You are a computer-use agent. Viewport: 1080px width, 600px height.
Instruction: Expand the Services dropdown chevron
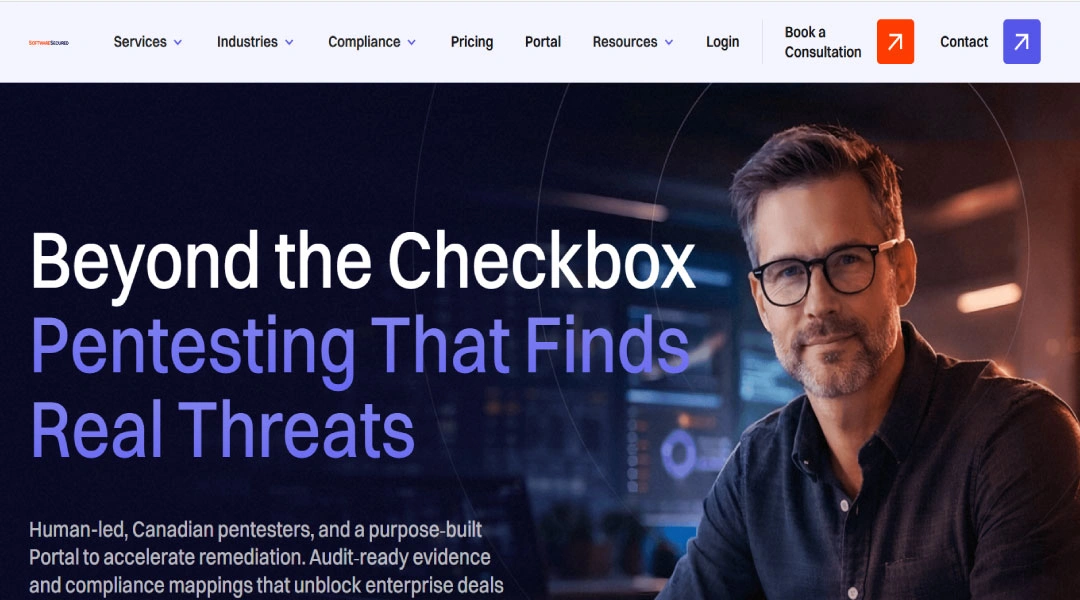point(178,43)
